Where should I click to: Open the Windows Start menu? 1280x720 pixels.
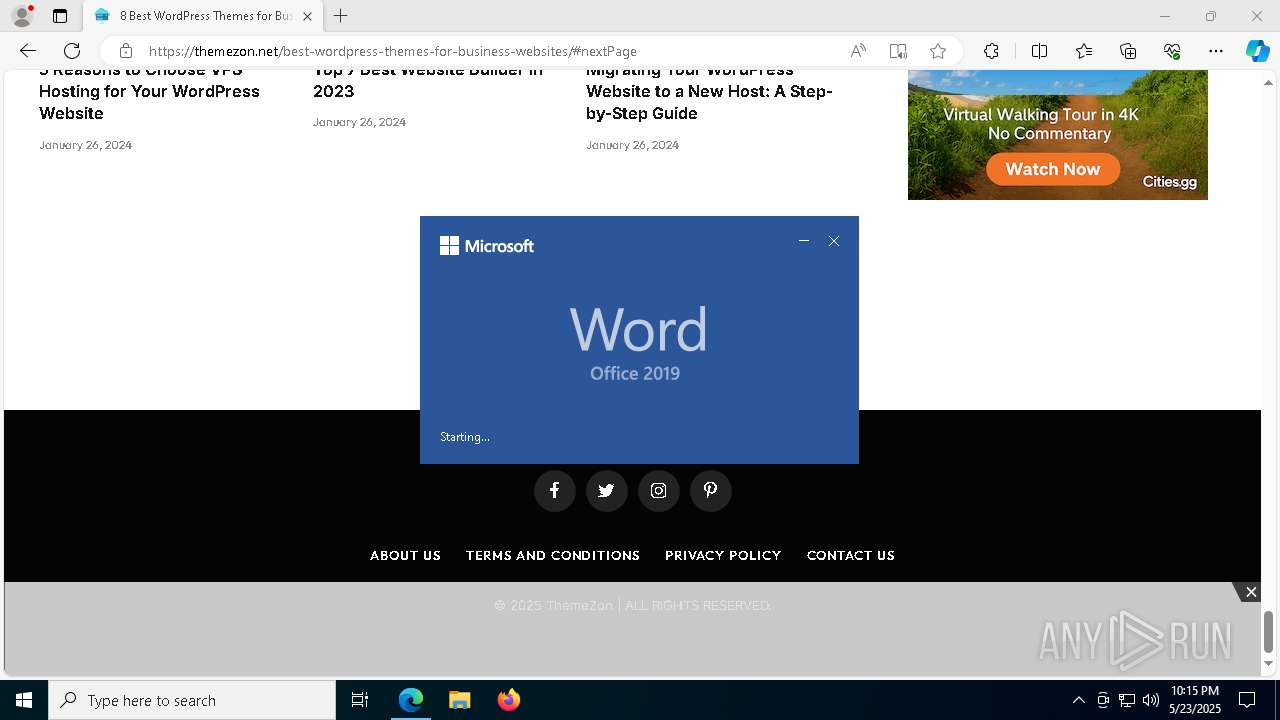[x=24, y=700]
